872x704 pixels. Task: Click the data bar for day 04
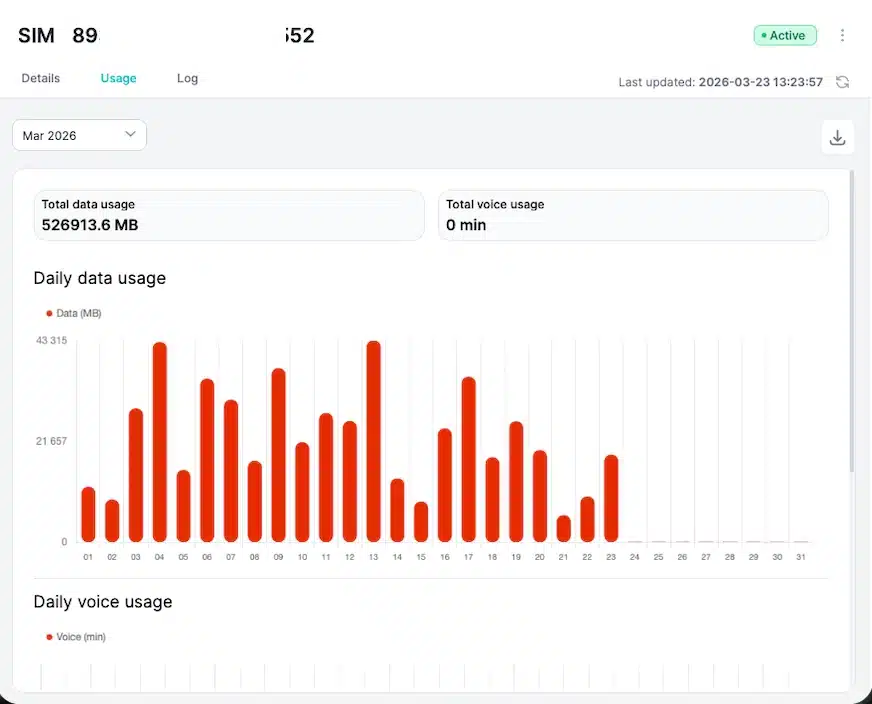(159, 442)
